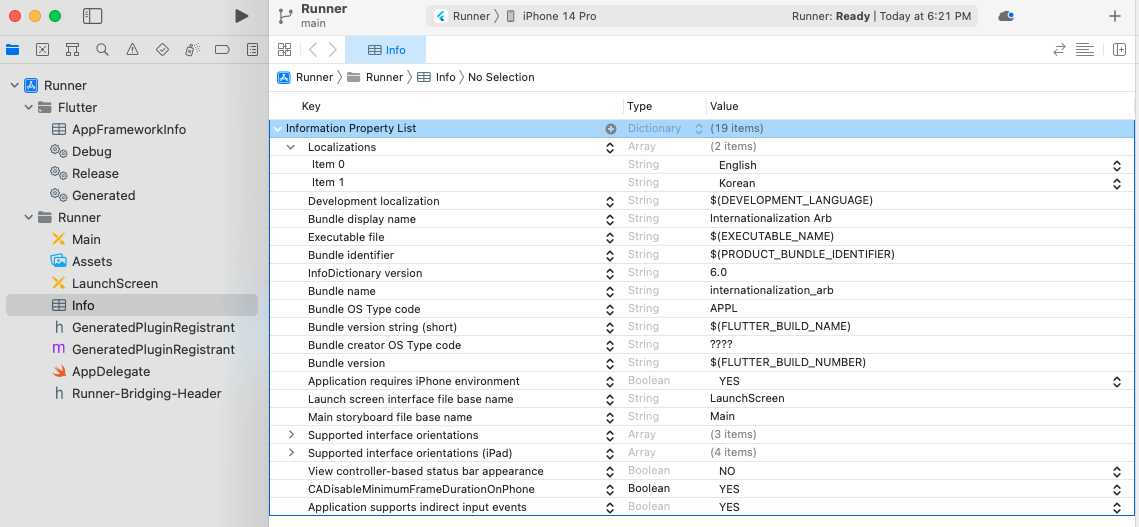Viewport: 1139px width, 527px height.
Task: Open Information Property List type stepper
Action: 699,129
